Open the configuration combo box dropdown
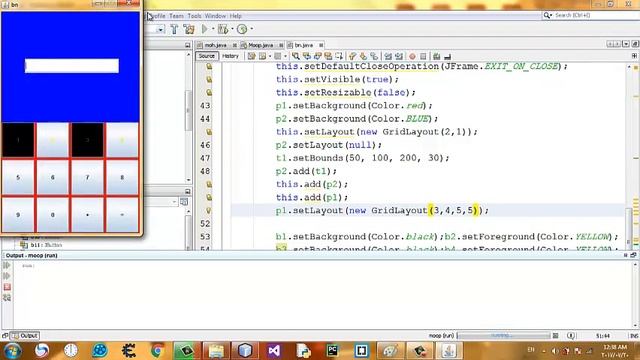This screenshot has height=360, width=640. coord(160,29)
